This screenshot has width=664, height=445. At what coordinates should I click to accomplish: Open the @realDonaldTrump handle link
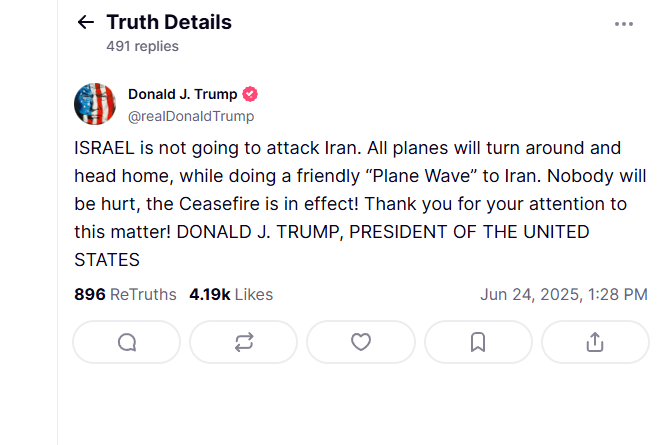point(191,116)
